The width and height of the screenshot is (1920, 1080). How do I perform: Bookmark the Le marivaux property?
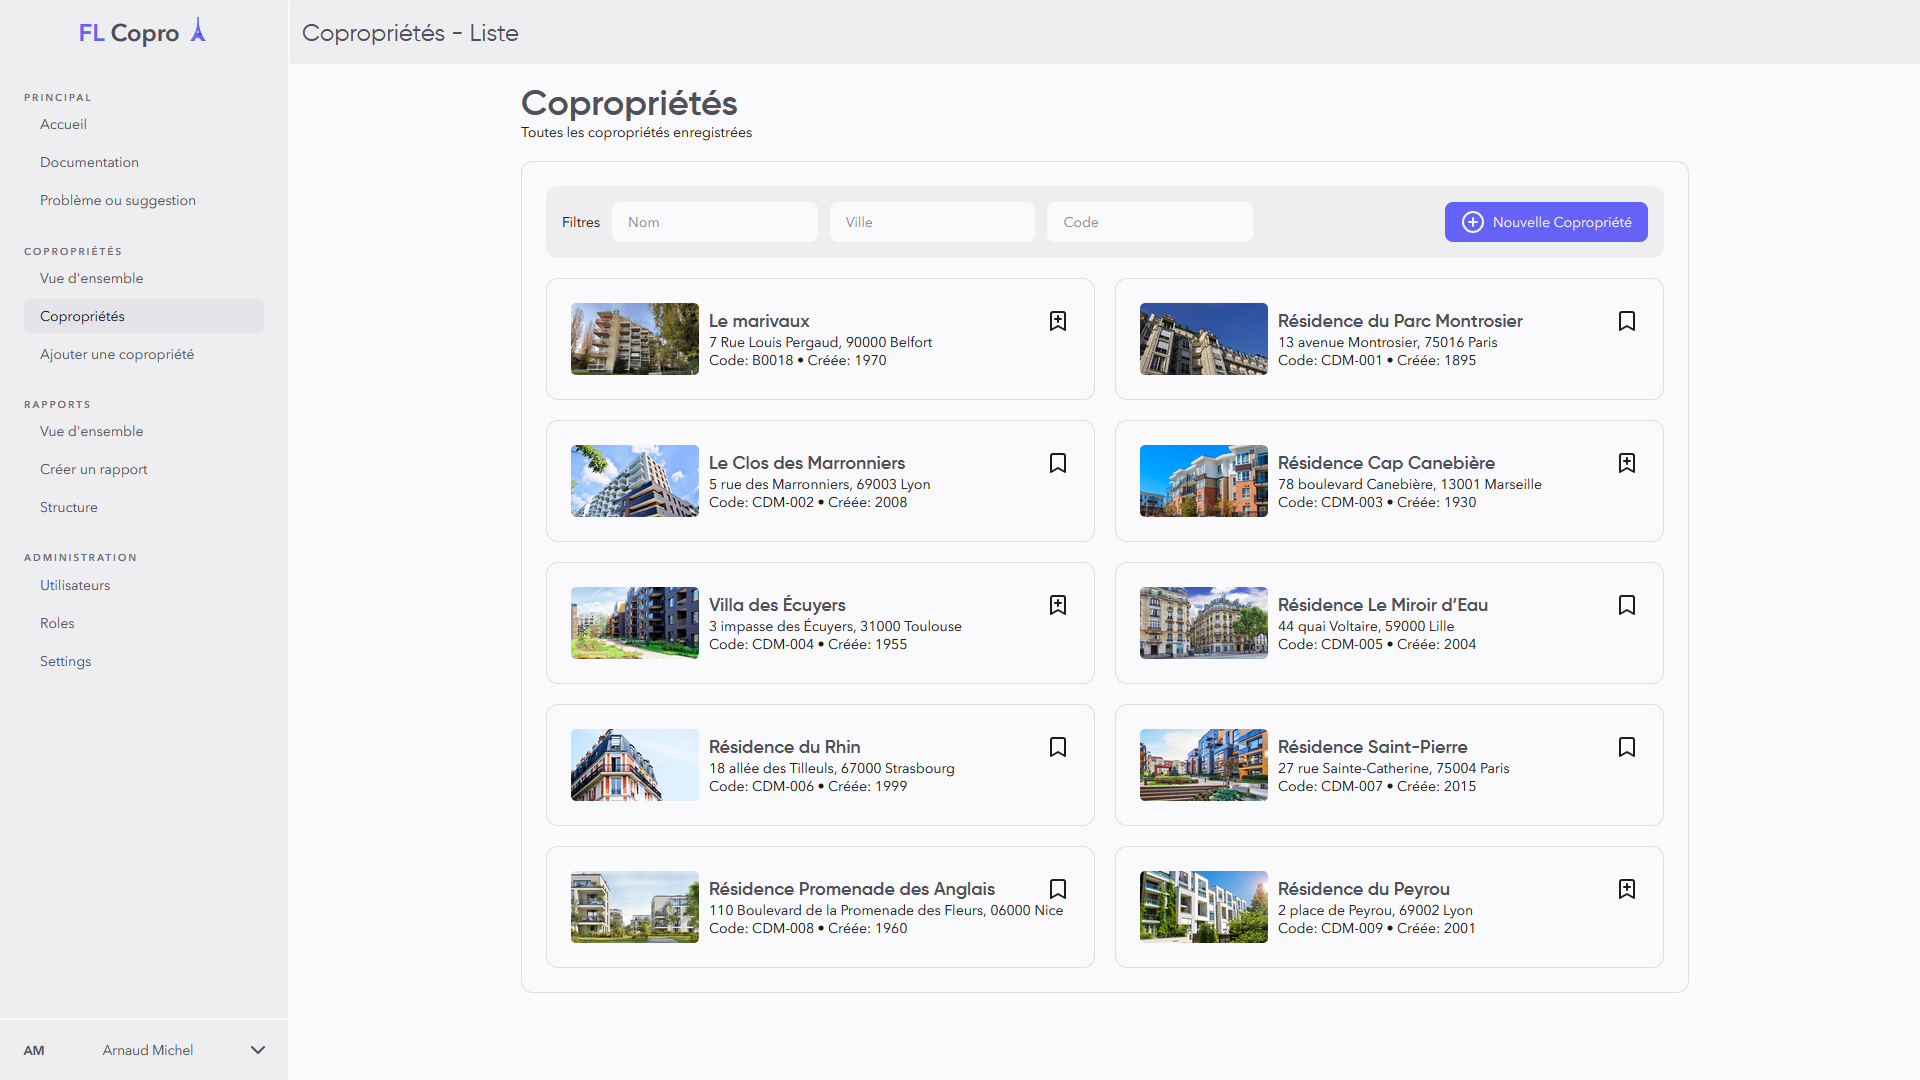point(1057,321)
